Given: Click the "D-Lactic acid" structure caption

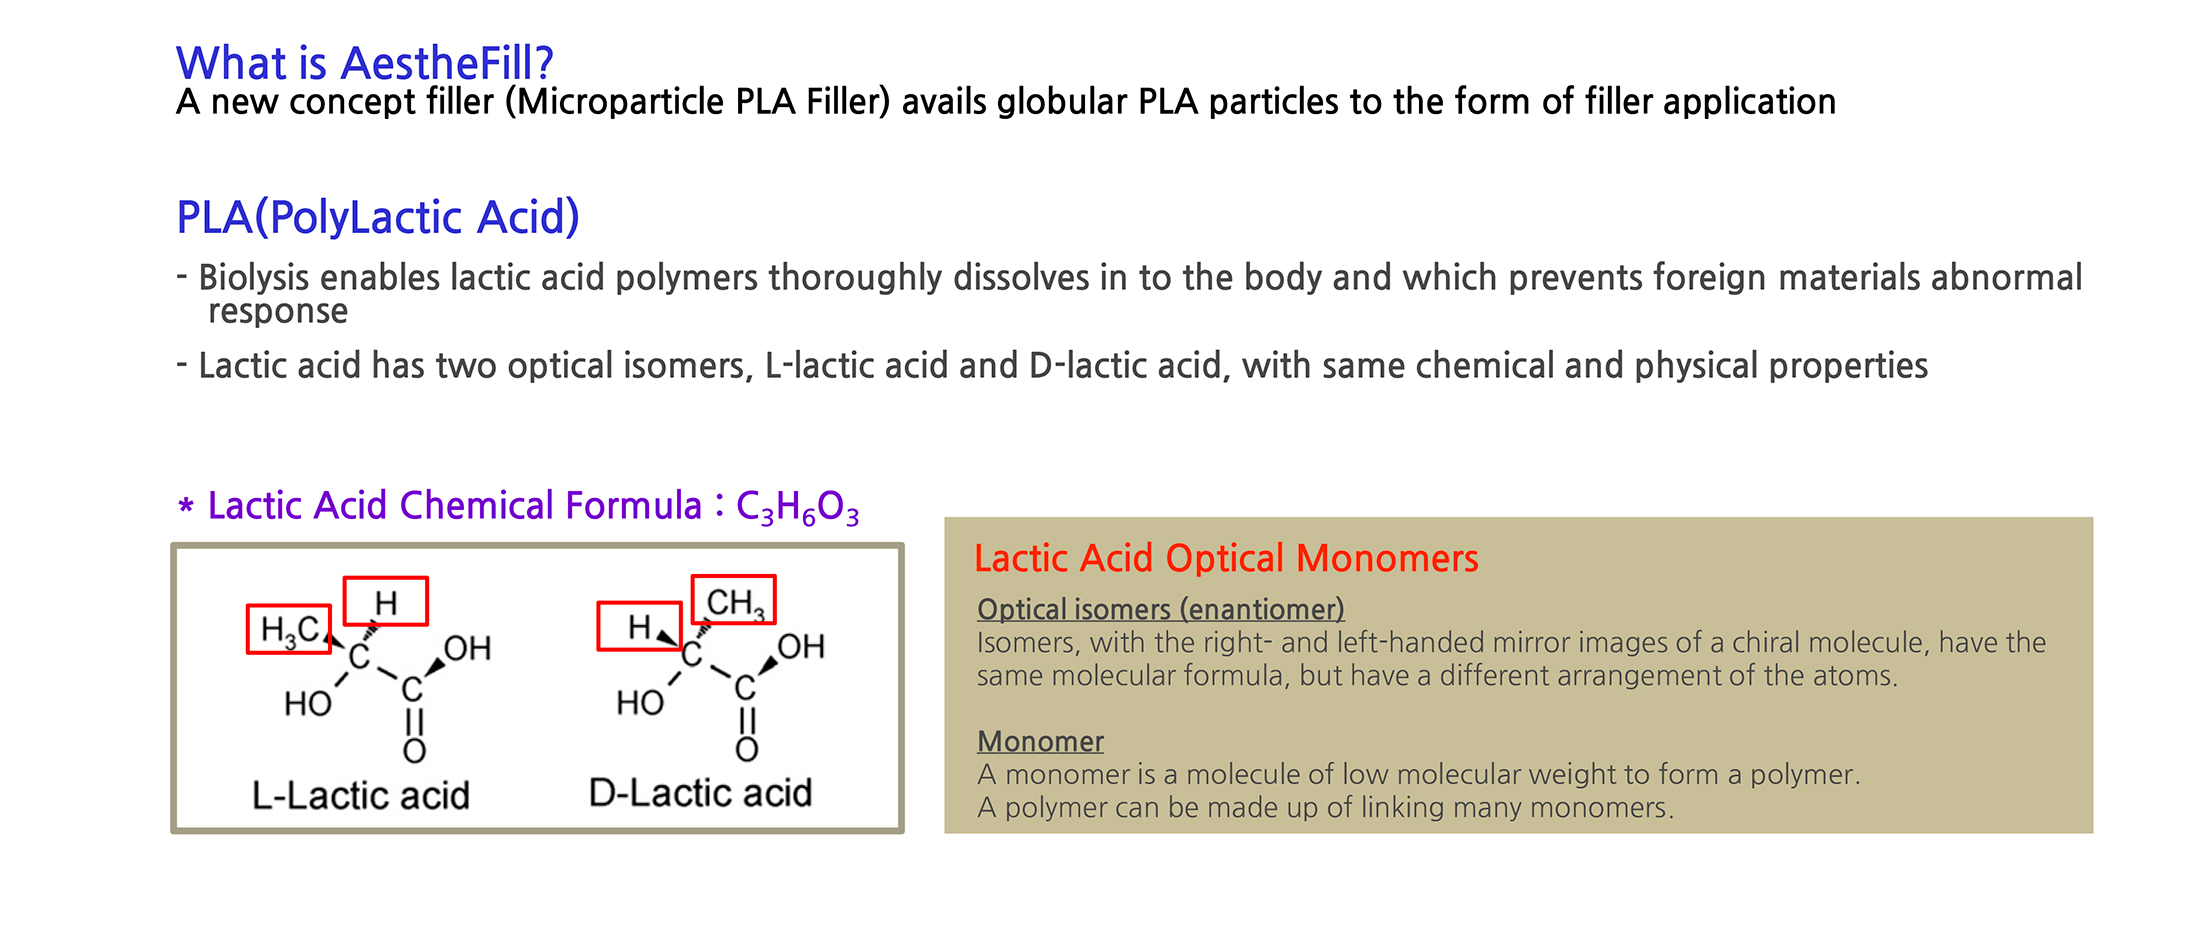Looking at the screenshot, I should 700,793.
